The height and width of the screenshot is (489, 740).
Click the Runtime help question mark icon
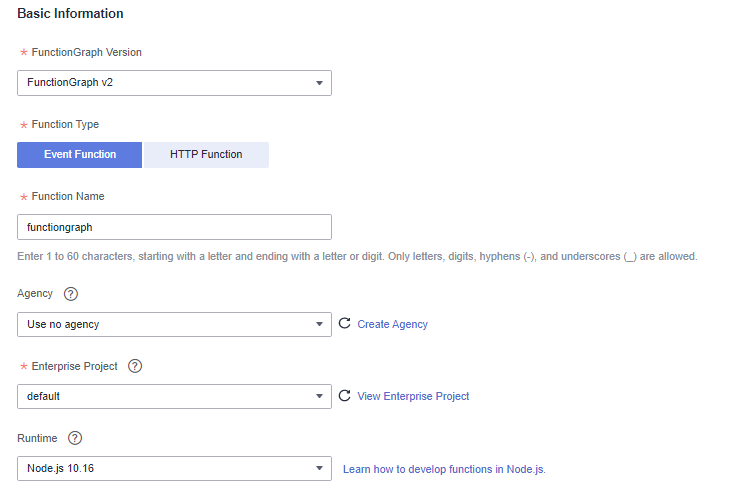pyautogui.click(x=74, y=438)
